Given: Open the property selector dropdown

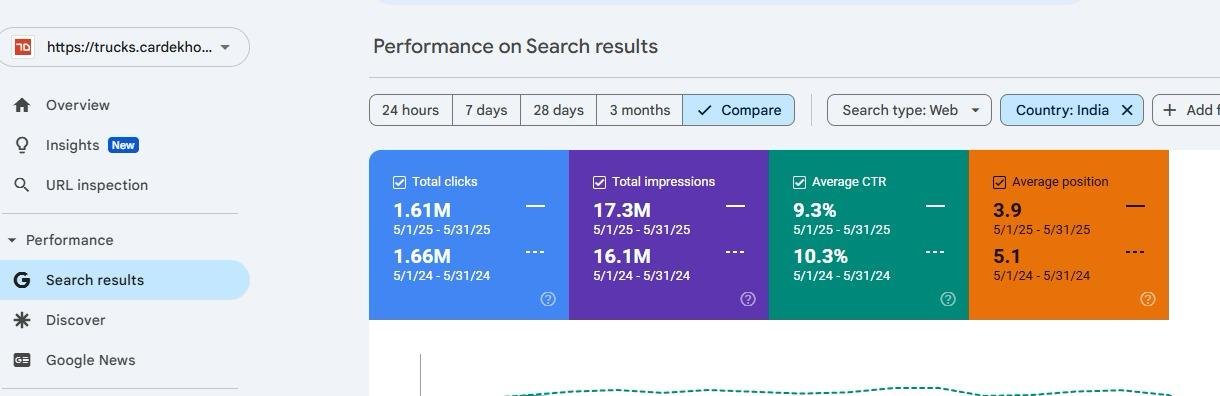Looking at the screenshot, I should [x=125, y=47].
